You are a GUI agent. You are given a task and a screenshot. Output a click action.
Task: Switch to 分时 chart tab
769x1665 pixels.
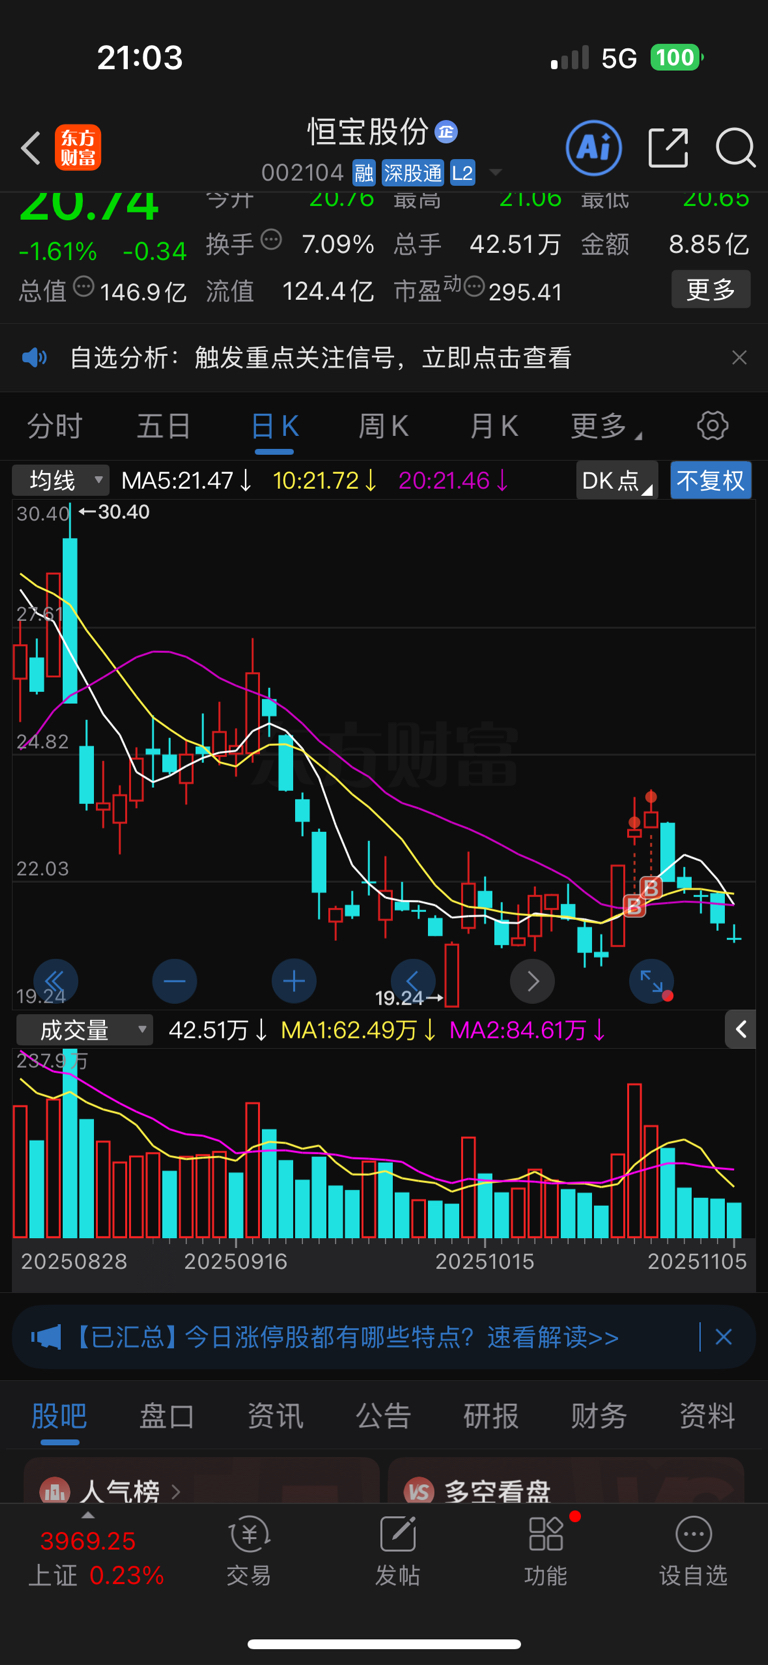click(x=55, y=427)
